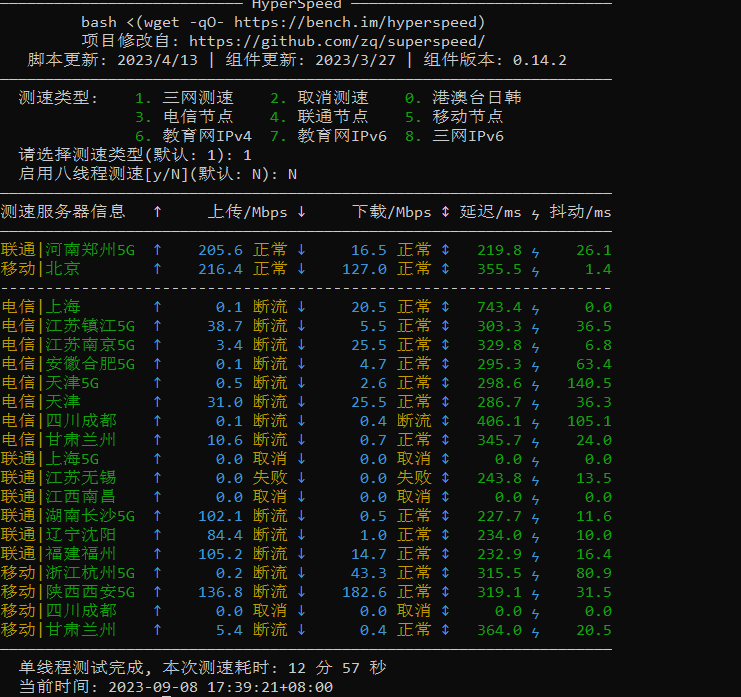741x697 pixels.
Task: Click the '单线程测试完成' summary line
Action: tap(203, 668)
